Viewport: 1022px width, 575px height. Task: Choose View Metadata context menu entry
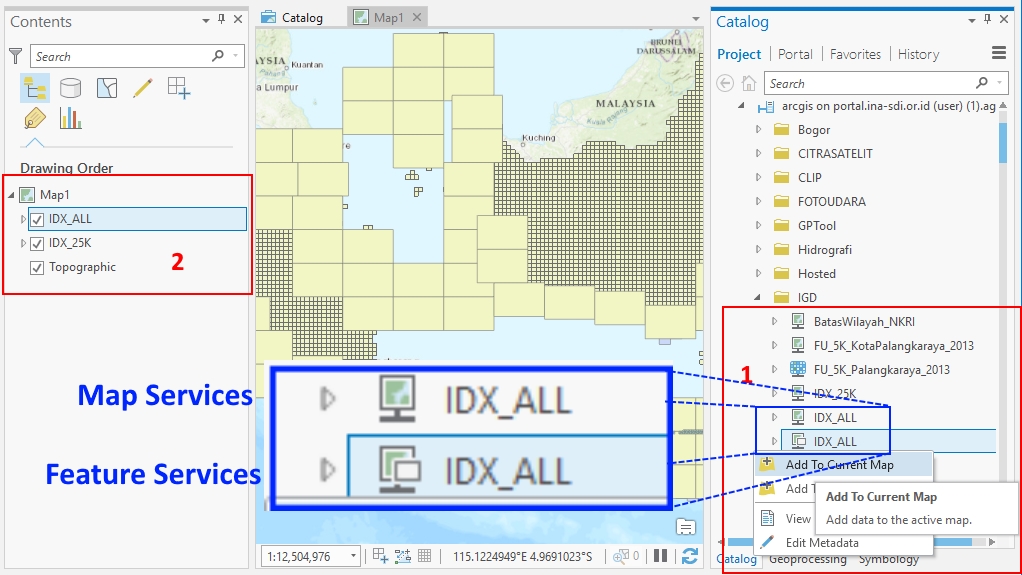pyautogui.click(x=785, y=519)
